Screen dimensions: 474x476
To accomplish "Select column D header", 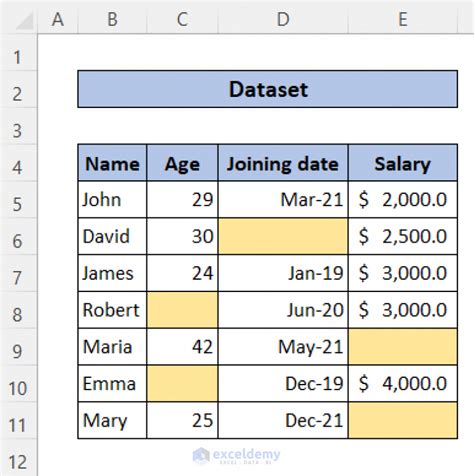I will point(283,19).
